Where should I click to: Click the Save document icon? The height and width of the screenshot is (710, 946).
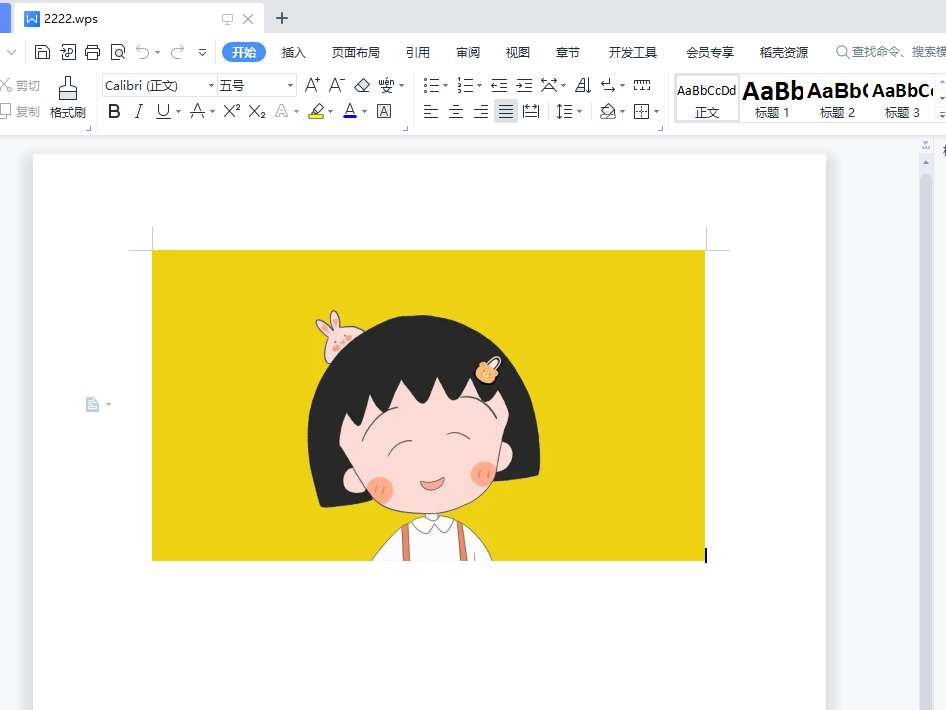pos(42,52)
